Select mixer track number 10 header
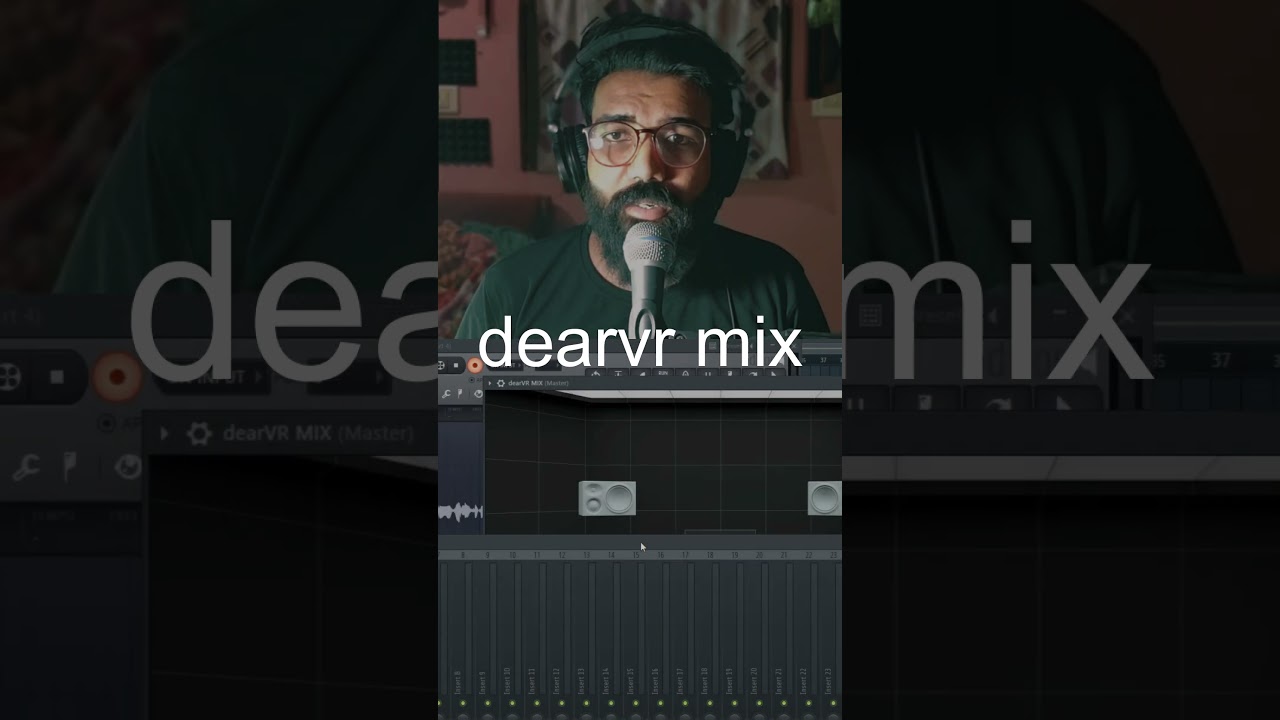 pos(512,555)
